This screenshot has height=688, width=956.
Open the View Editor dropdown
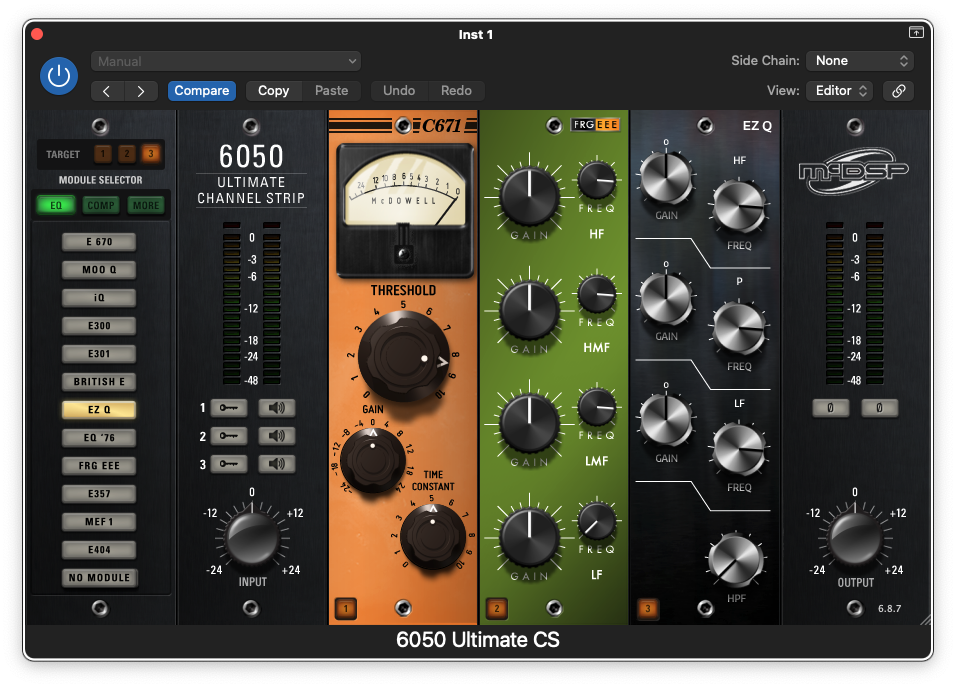[840, 91]
